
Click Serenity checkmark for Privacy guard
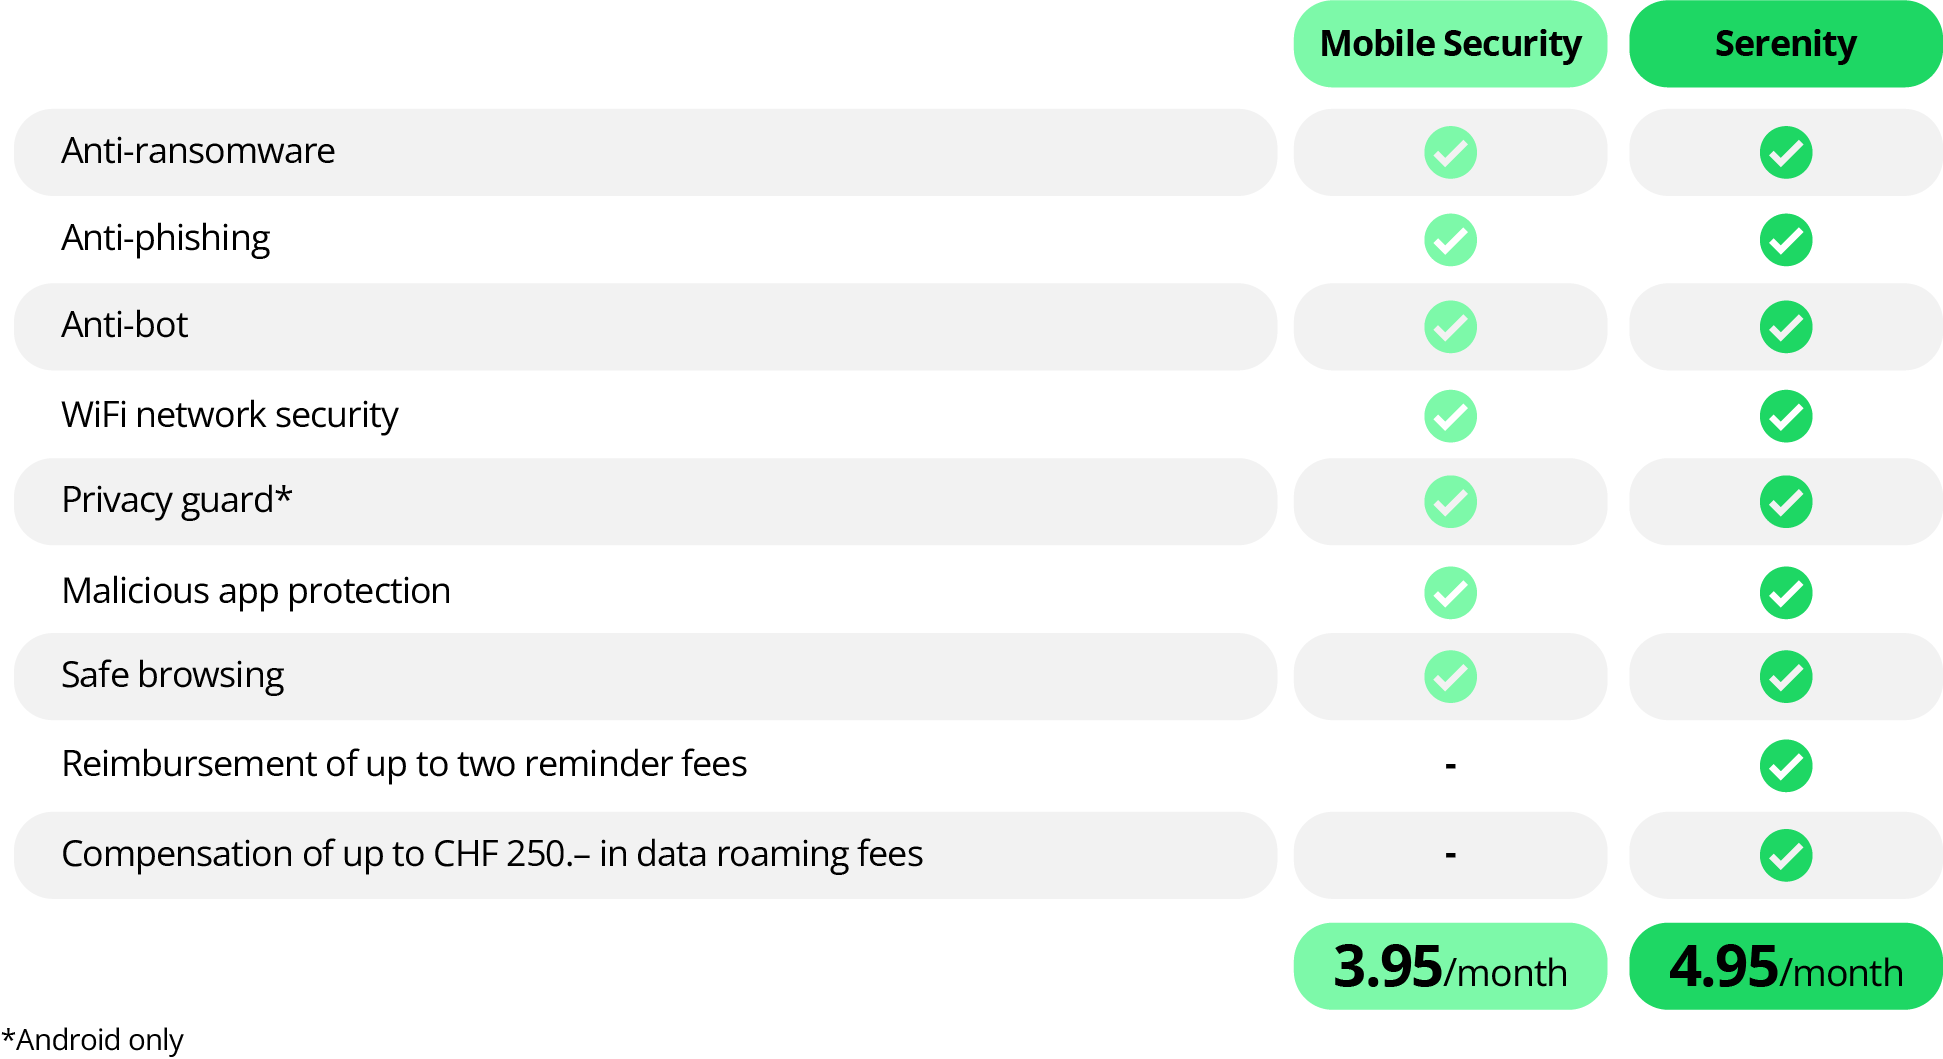1785,502
